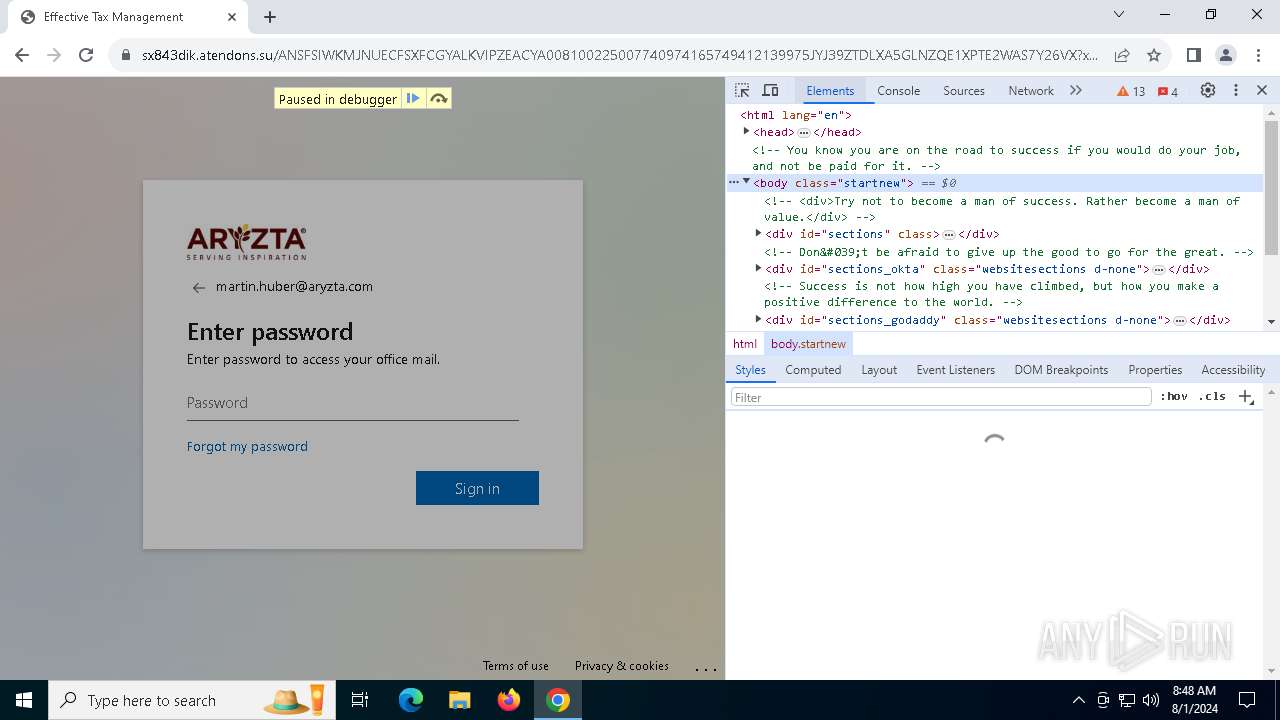
Task: Expand the sections_godaddy div node
Action: pyautogui.click(x=758, y=319)
